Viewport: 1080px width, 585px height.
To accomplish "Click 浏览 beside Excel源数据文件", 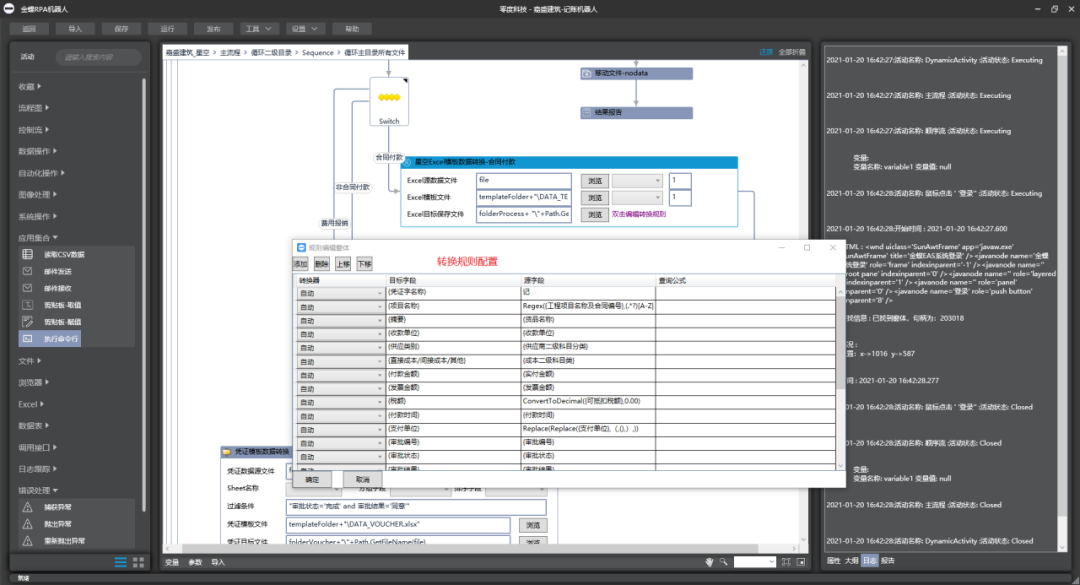I will click(x=594, y=181).
